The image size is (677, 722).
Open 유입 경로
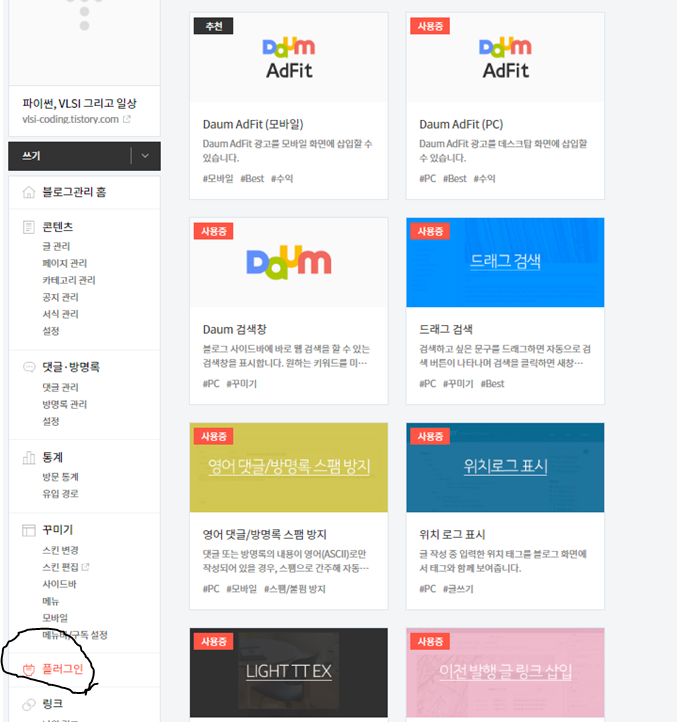pos(60,494)
